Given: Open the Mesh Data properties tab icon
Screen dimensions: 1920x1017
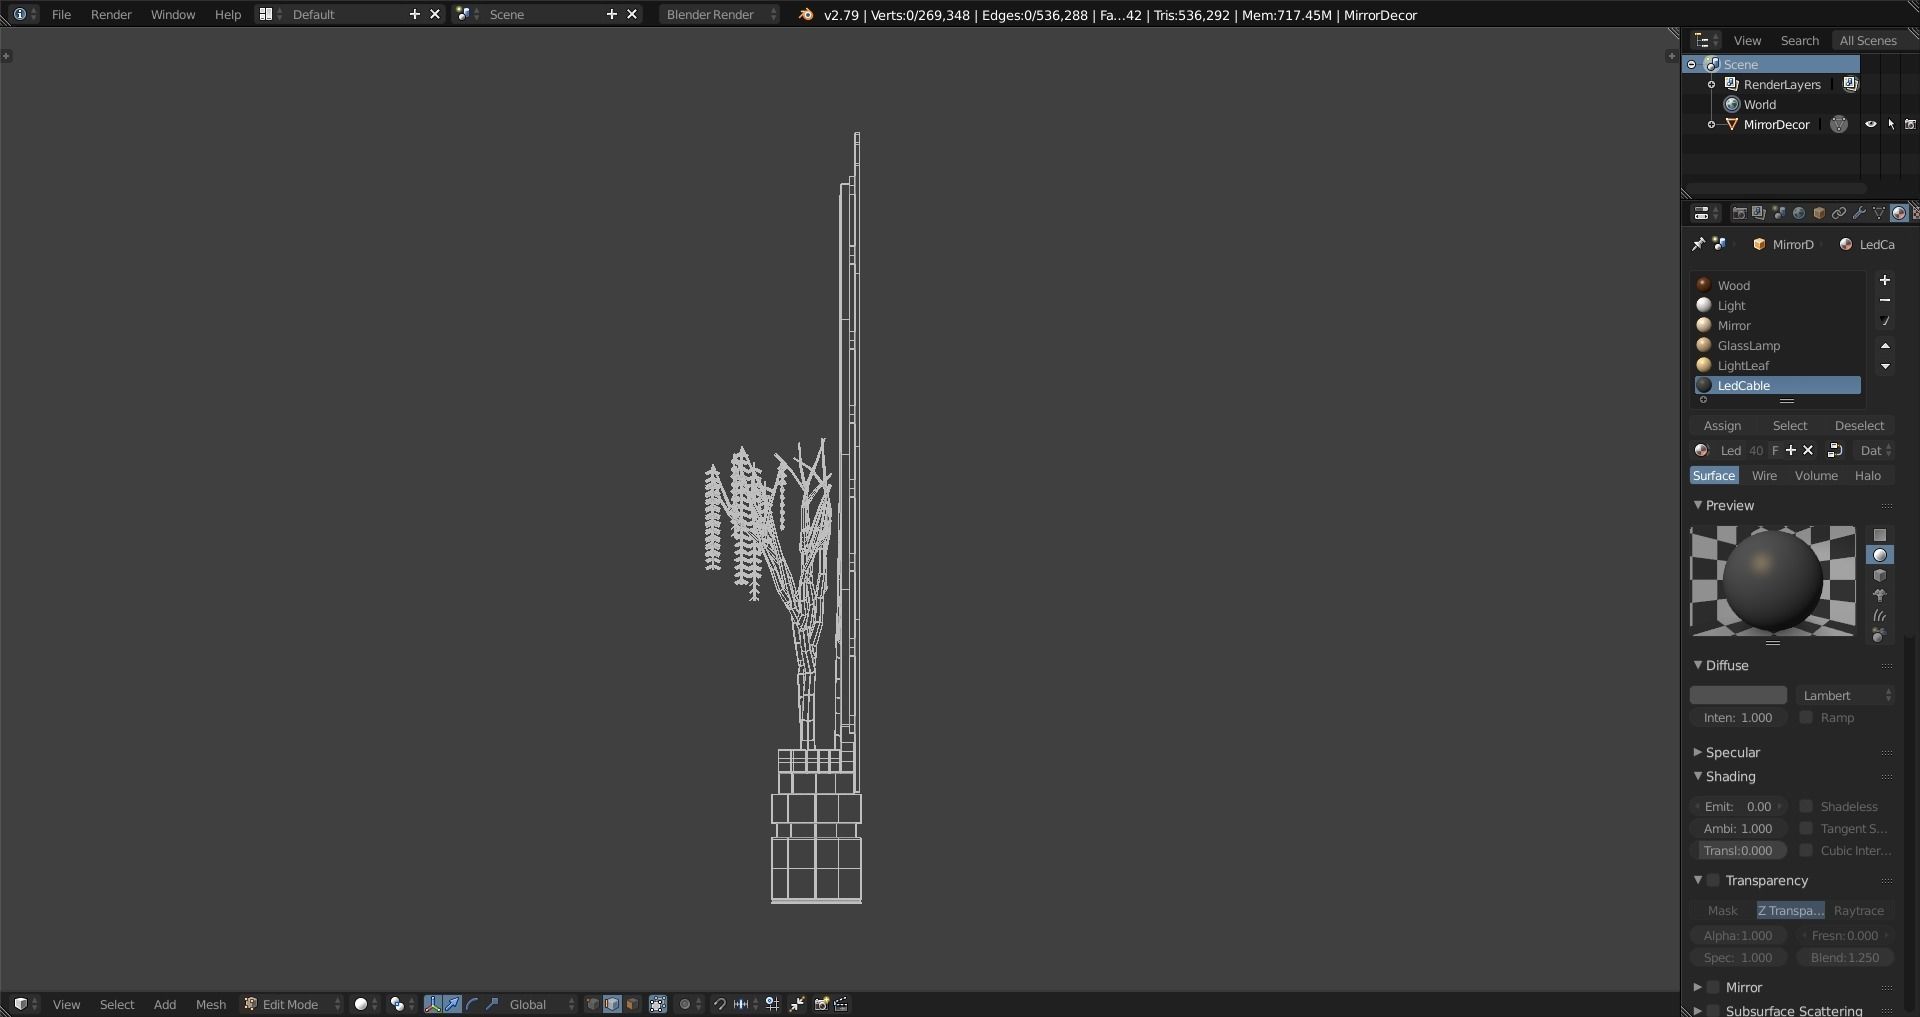Looking at the screenshot, I should coord(1879,213).
